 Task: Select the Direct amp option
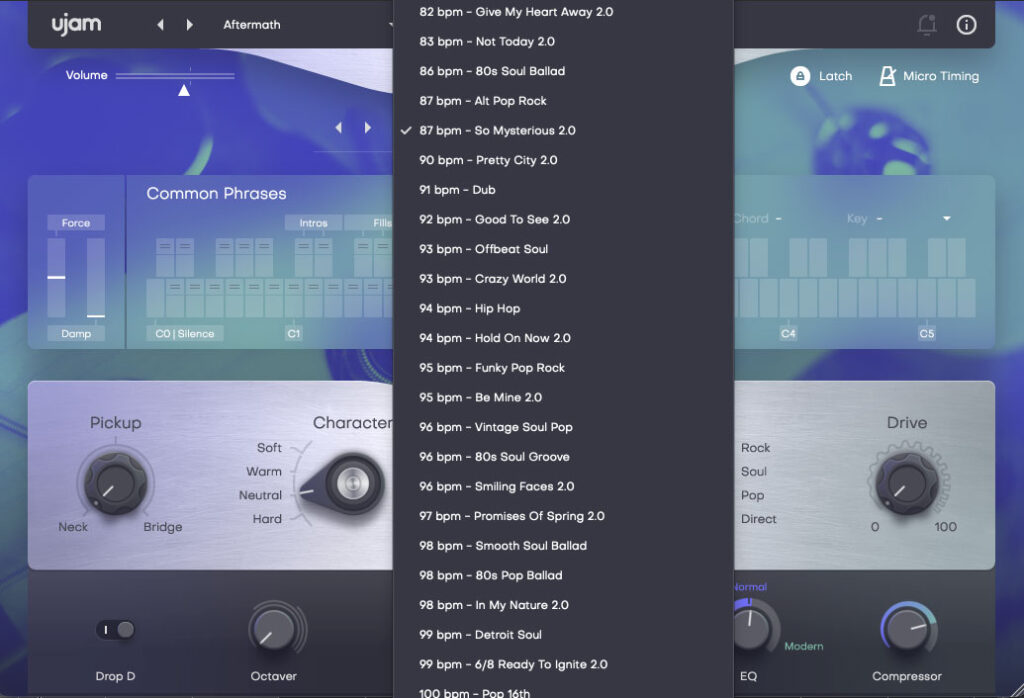pyautogui.click(x=759, y=519)
